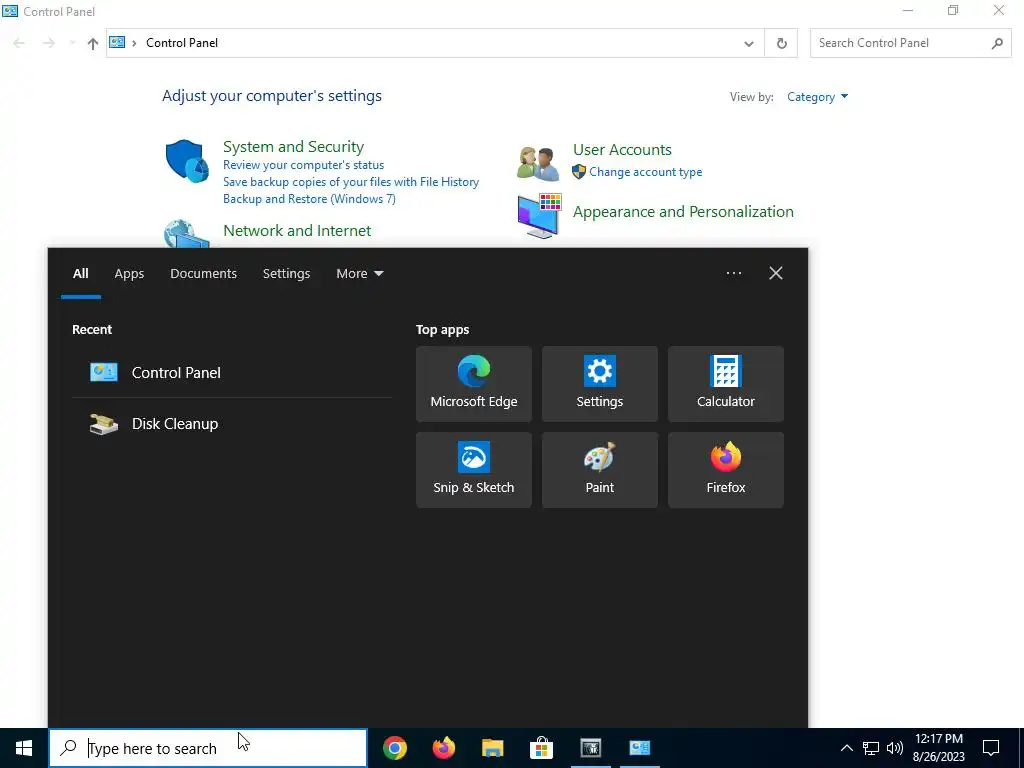Open Control Panel from Recent list
This screenshot has width=1024, height=768.
coord(232,372)
